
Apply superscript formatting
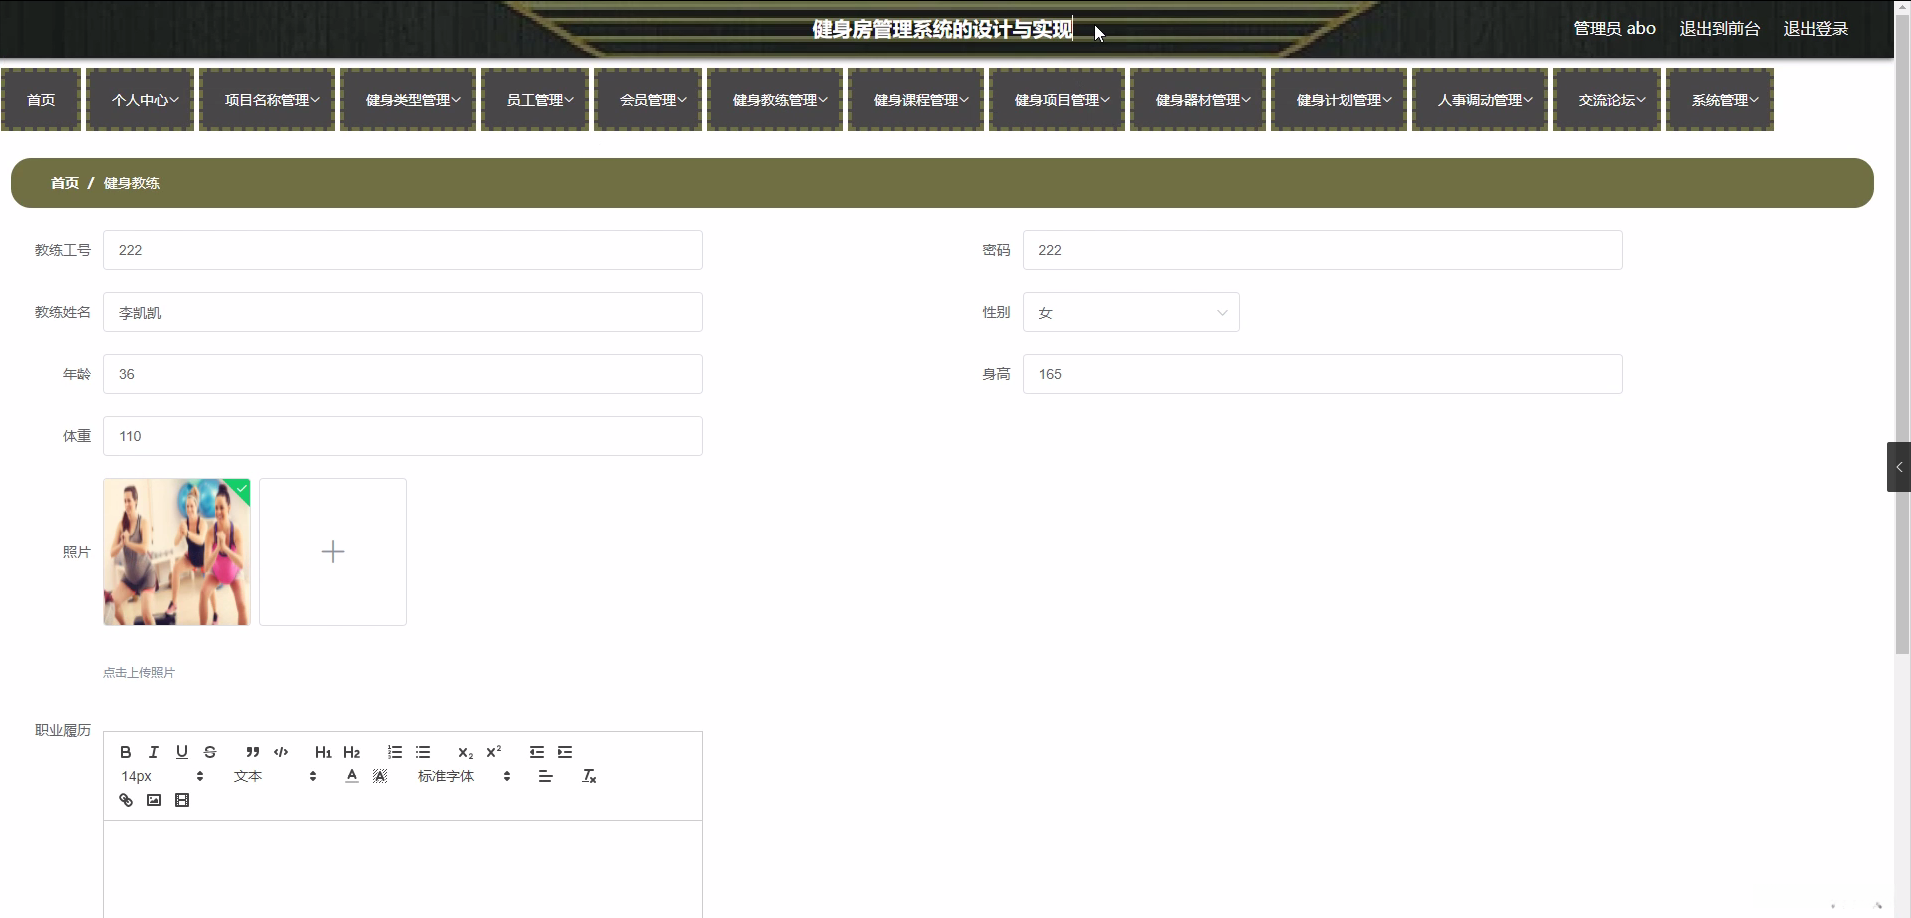pos(494,752)
